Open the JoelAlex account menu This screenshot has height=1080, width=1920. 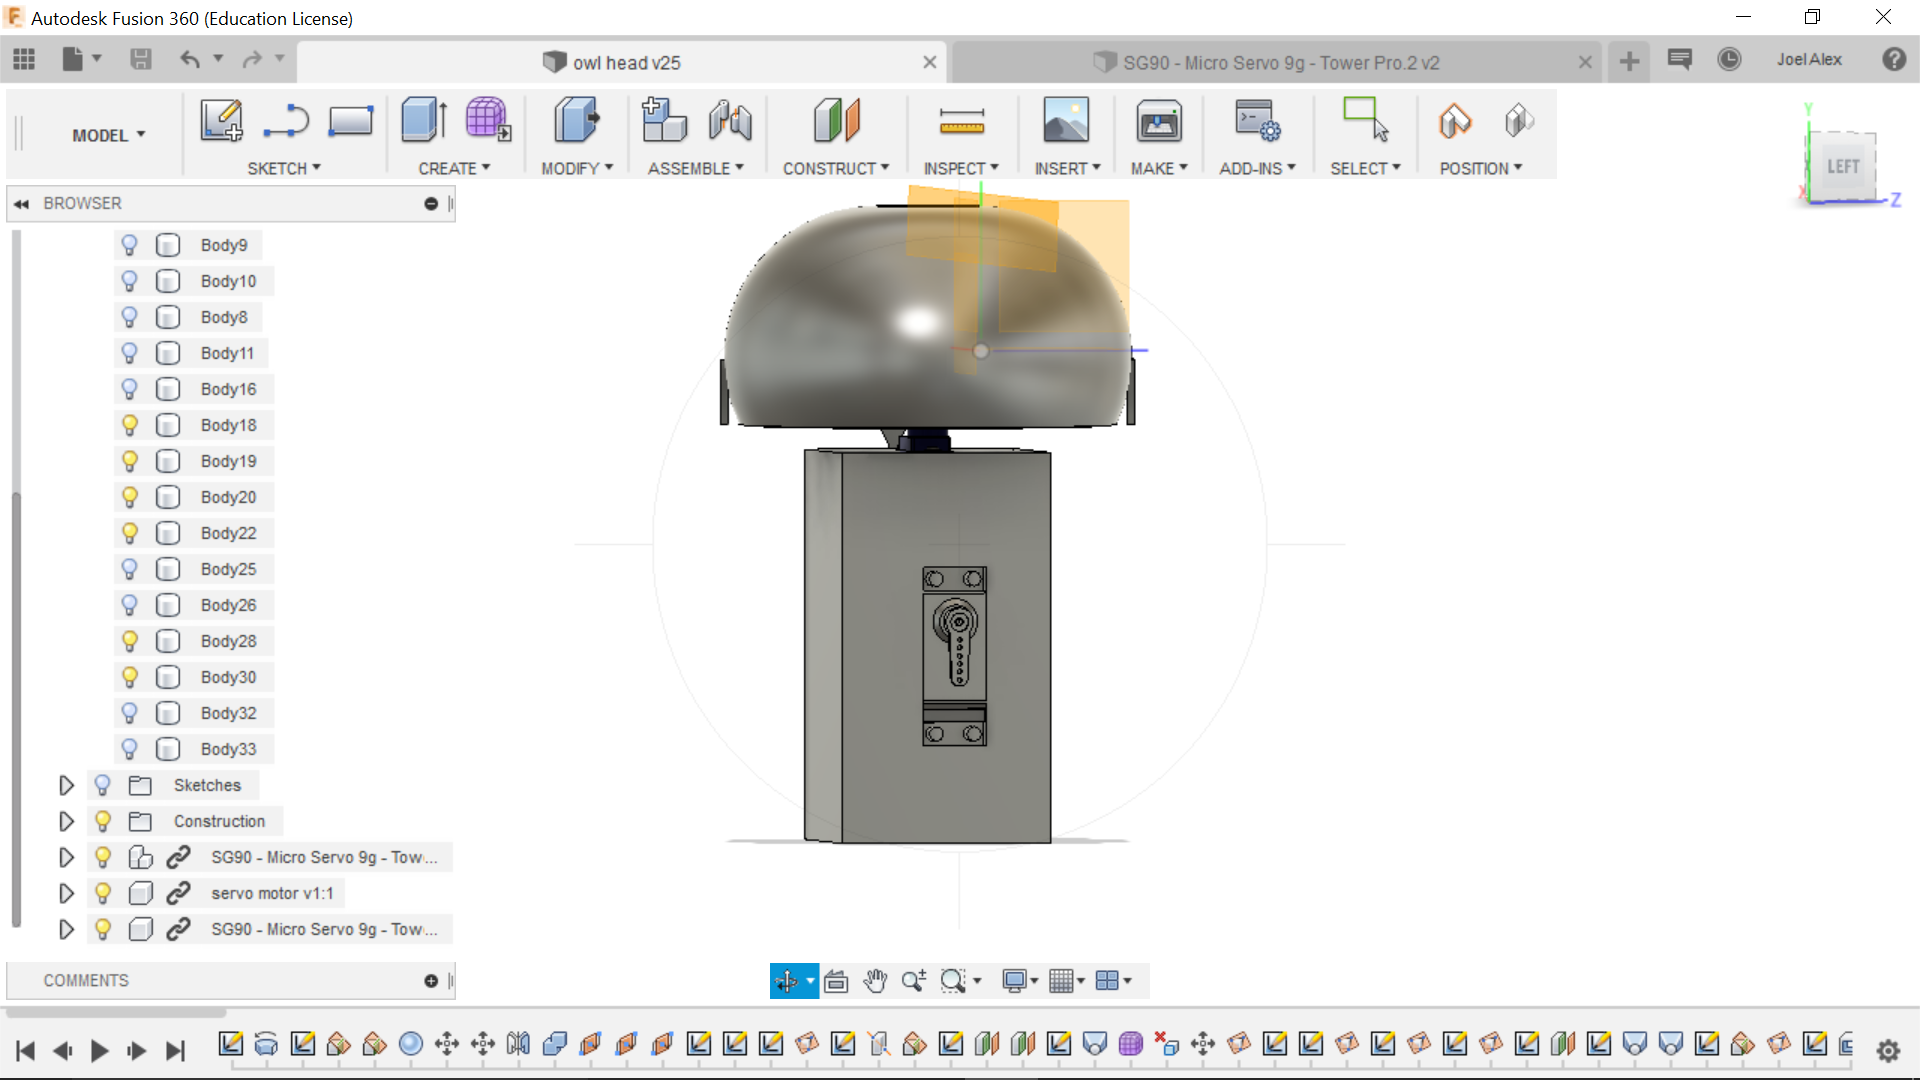coord(1808,60)
